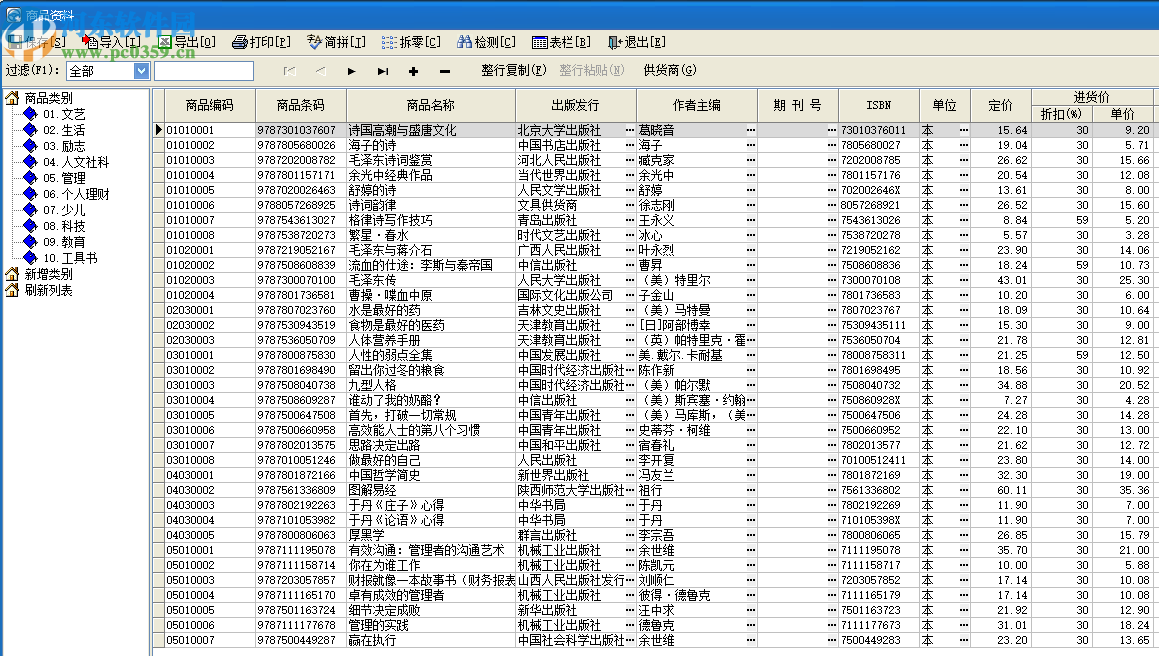Open author ellipsis for 余光中 row
Viewport: 1159px width, 656px height.
[x=751, y=175]
